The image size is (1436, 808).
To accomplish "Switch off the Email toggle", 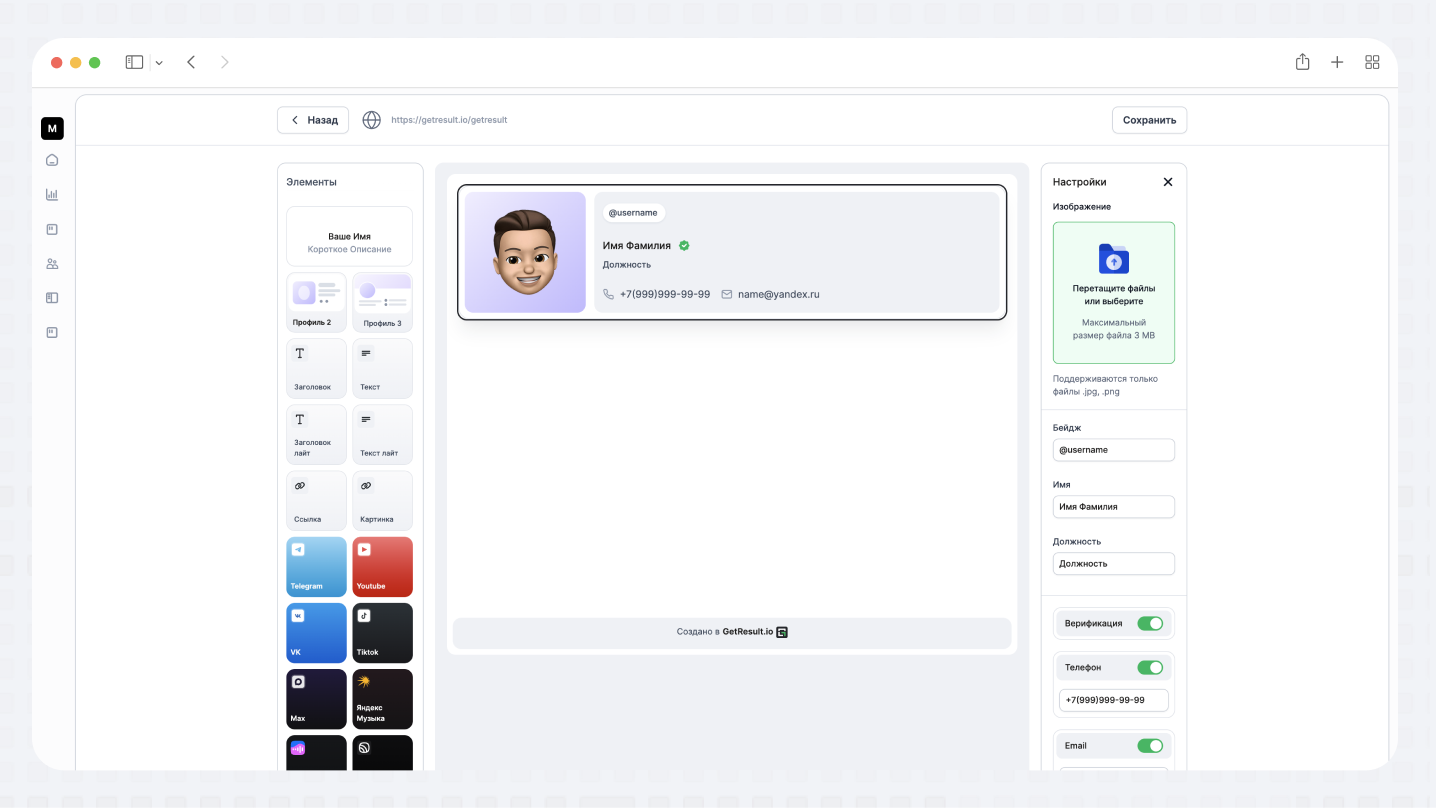I will point(1149,746).
